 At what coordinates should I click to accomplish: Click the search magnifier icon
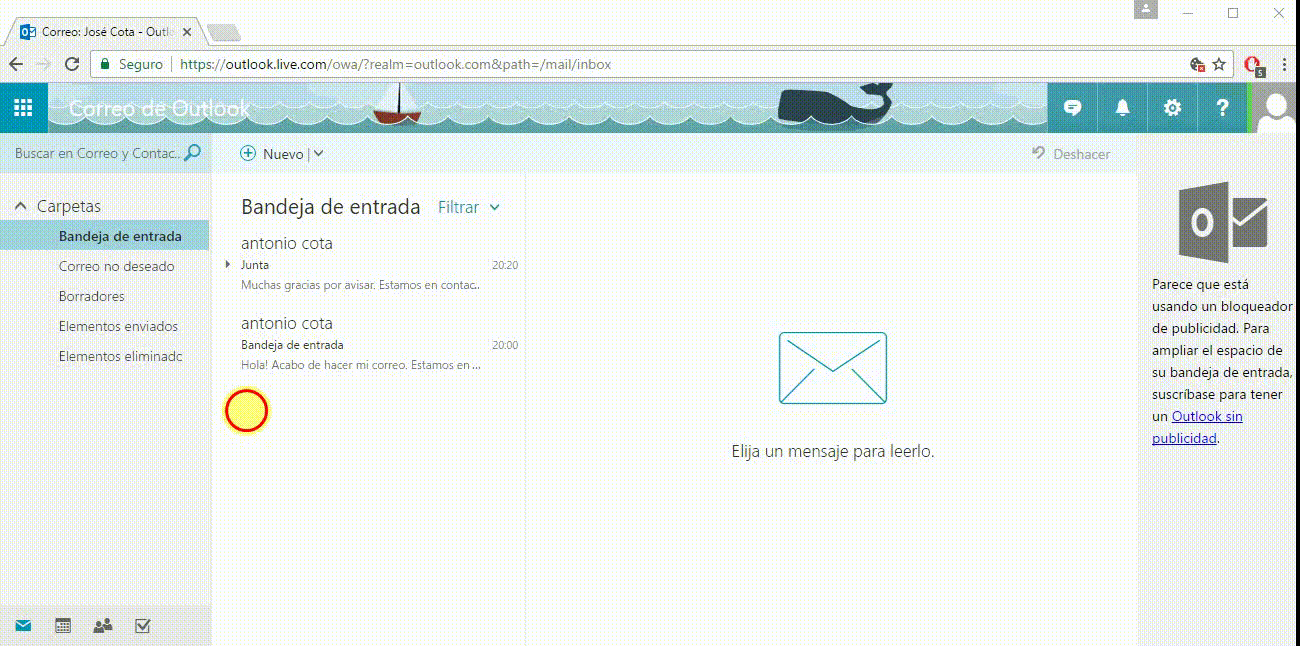(x=193, y=153)
